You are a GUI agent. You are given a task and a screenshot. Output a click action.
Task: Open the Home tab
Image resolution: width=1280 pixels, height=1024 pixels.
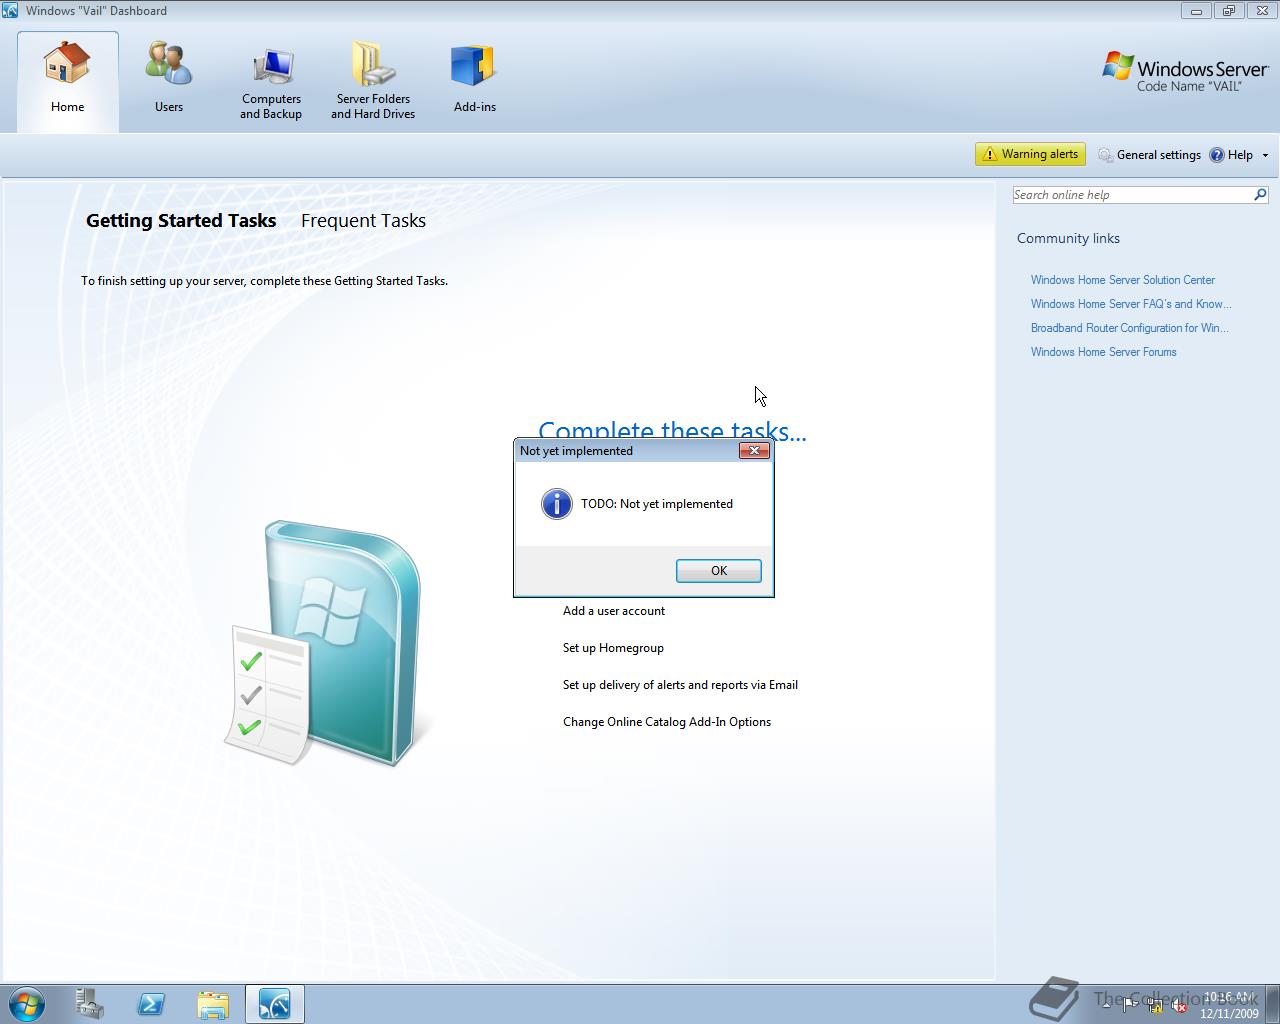click(x=68, y=81)
